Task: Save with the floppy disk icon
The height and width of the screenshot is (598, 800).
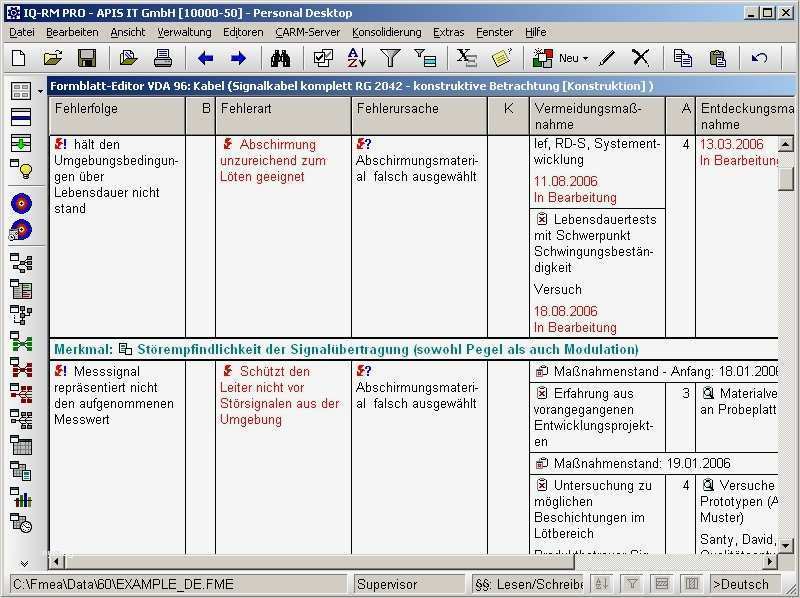Action: (x=87, y=58)
